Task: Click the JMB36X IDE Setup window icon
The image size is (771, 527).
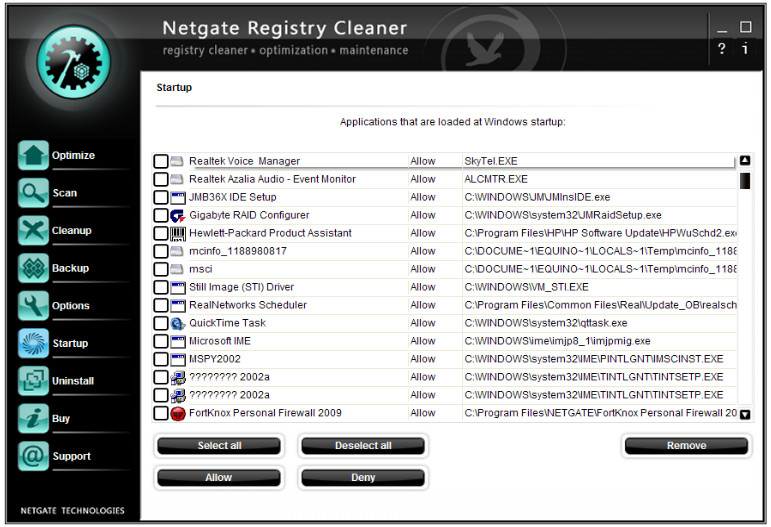Action: coord(178,198)
